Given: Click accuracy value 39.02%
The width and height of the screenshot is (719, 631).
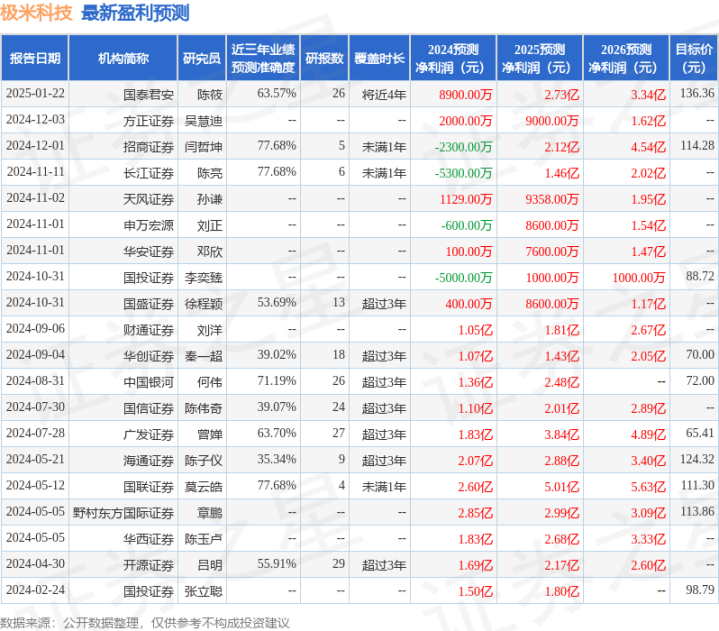Looking at the screenshot, I should coord(277,355).
